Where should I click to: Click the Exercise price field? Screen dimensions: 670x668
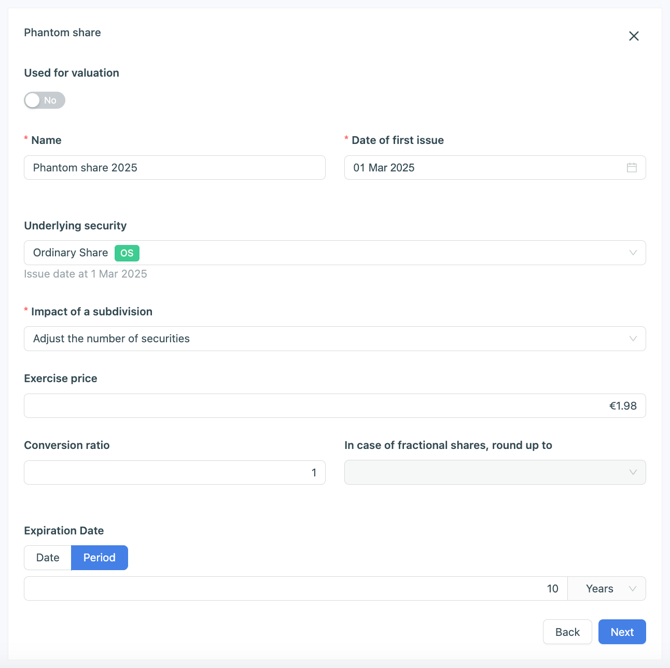coord(334,406)
